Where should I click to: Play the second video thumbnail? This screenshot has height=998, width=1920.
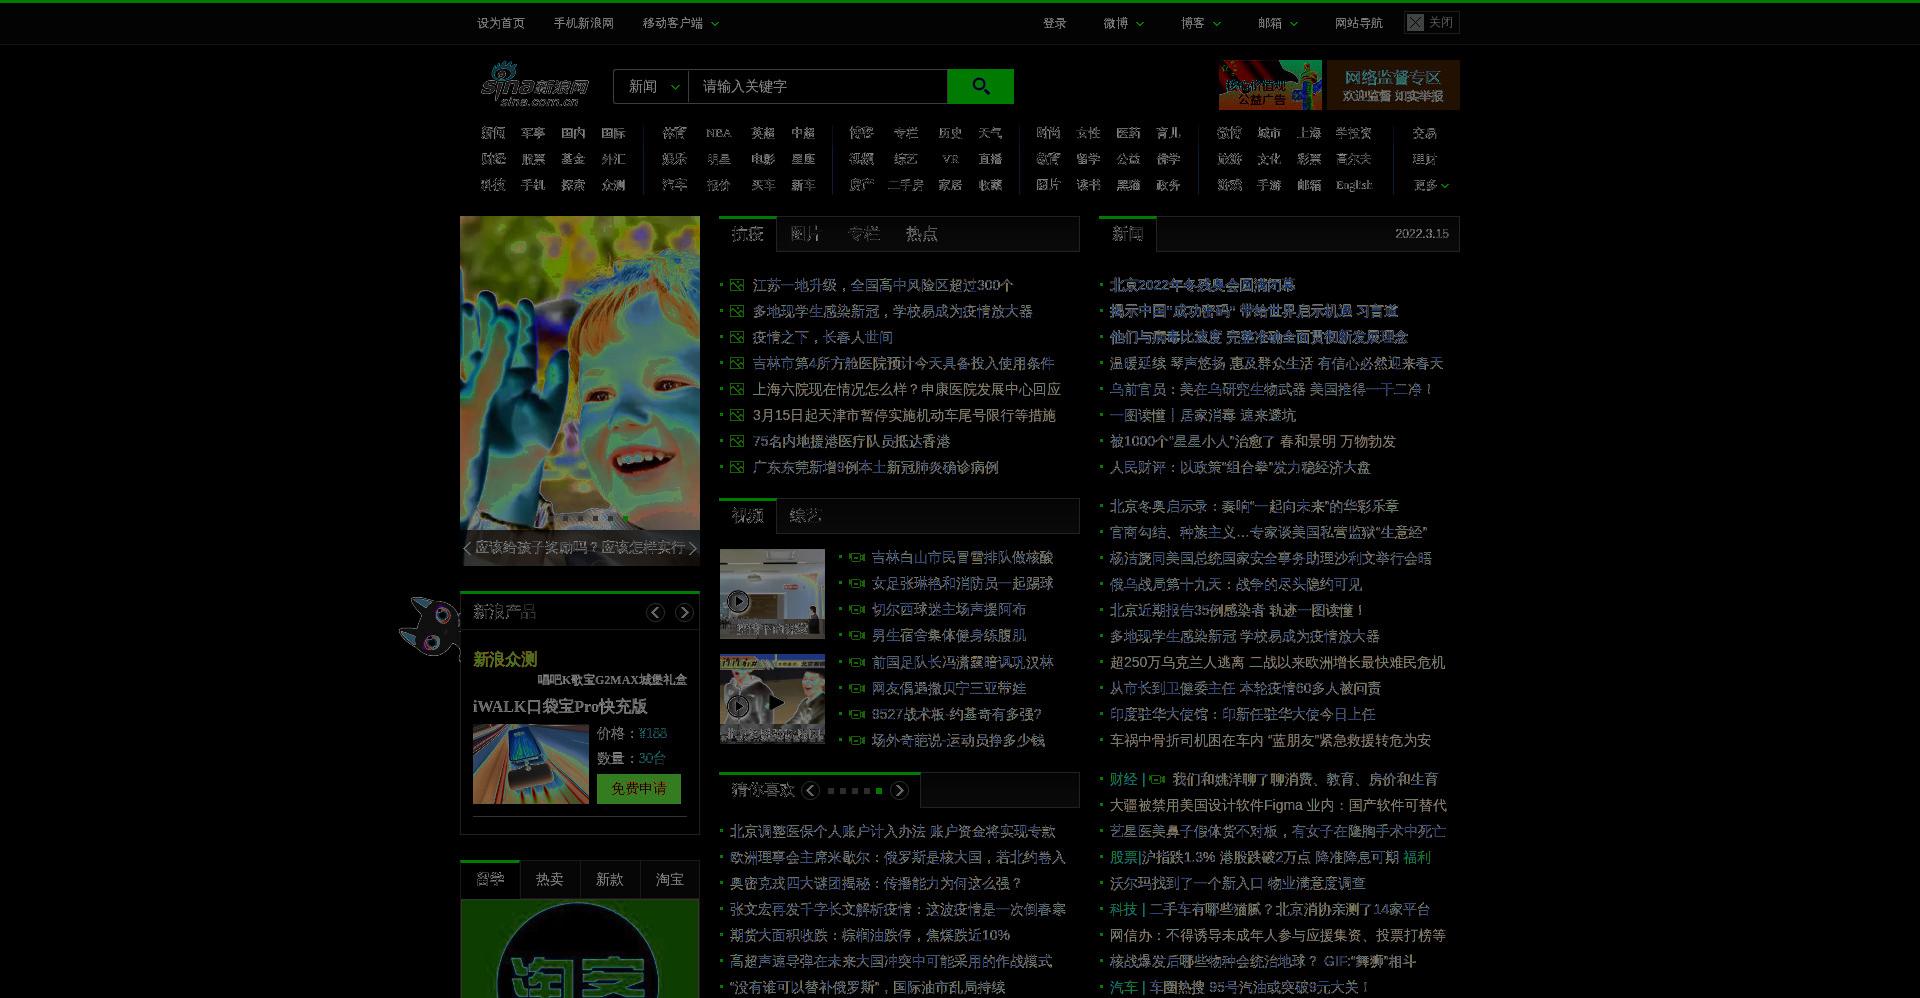point(772,699)
